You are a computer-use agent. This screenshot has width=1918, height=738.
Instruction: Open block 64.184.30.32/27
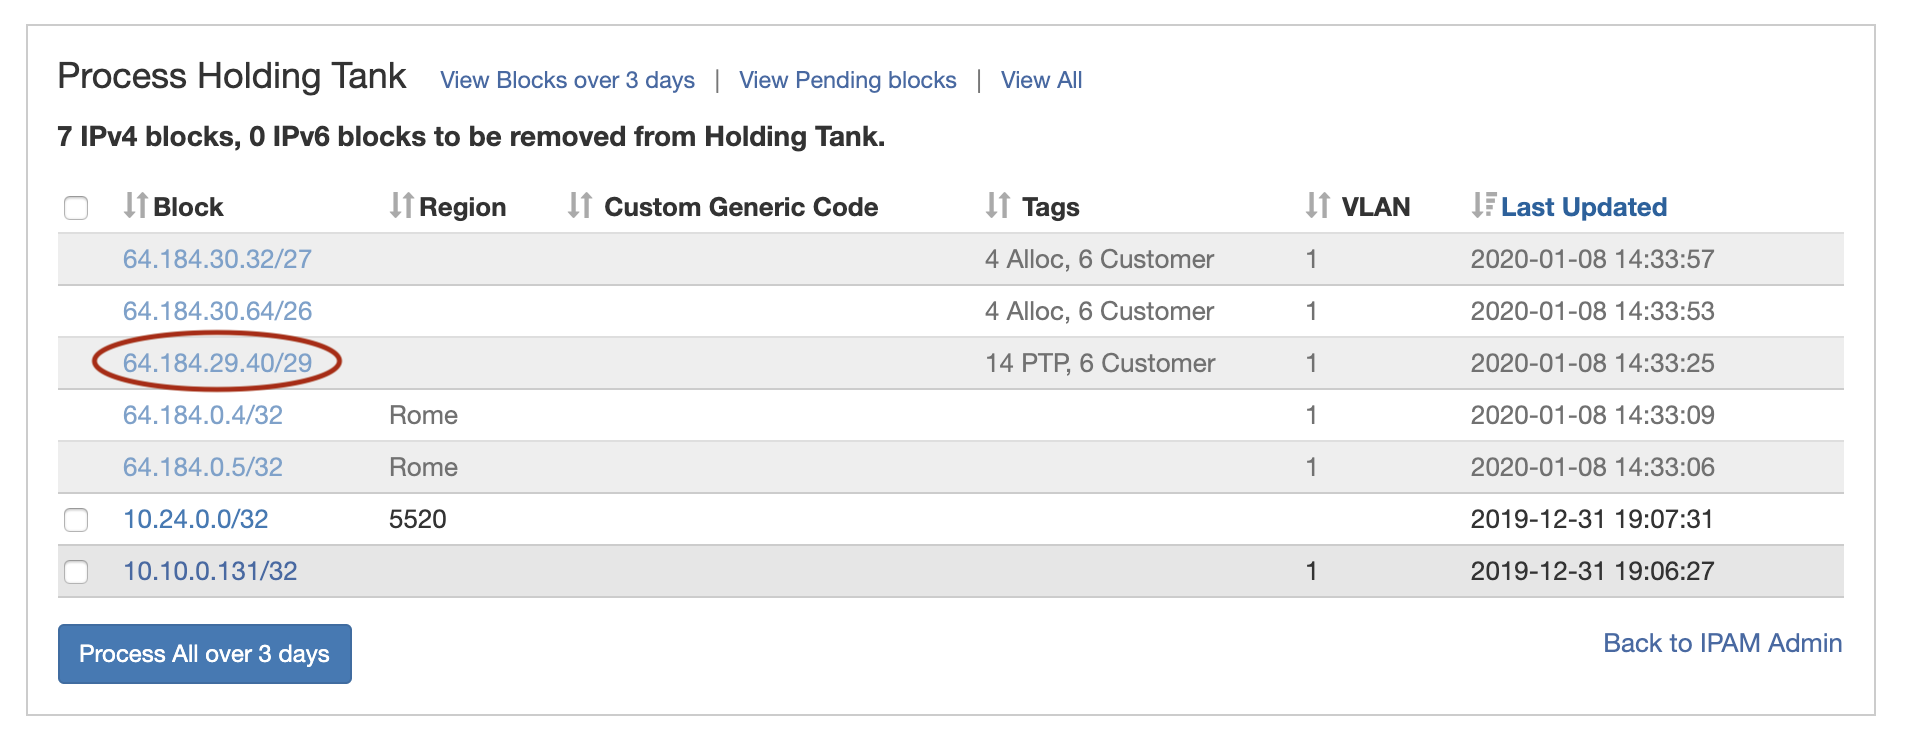[x=217, y=259]
